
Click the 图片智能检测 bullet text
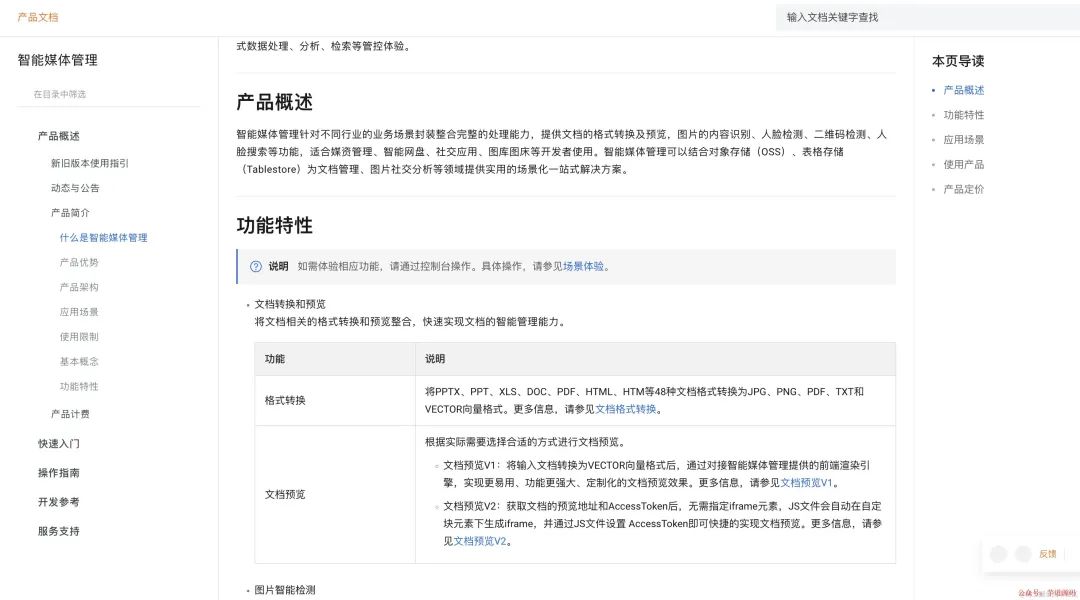[x=285, y=590]
